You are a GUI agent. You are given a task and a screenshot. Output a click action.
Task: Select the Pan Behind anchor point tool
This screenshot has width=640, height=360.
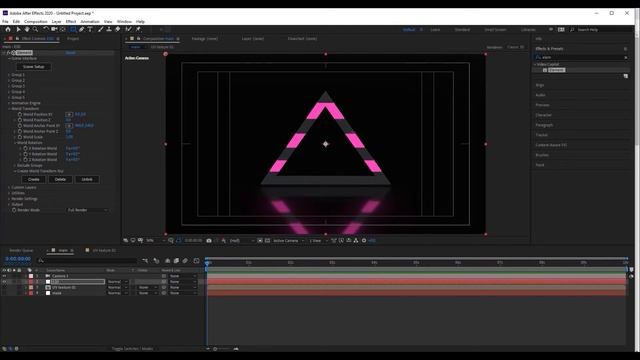click(62, 29)
